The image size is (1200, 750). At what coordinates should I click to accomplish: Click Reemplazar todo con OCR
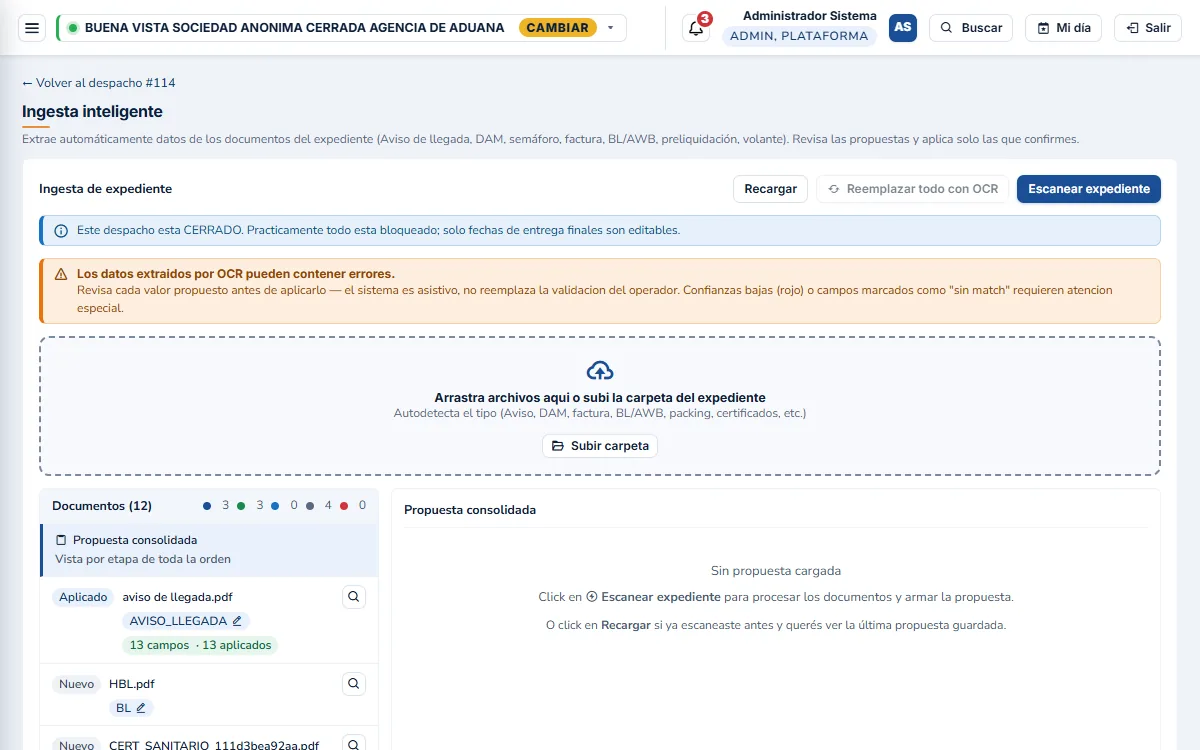912,189
